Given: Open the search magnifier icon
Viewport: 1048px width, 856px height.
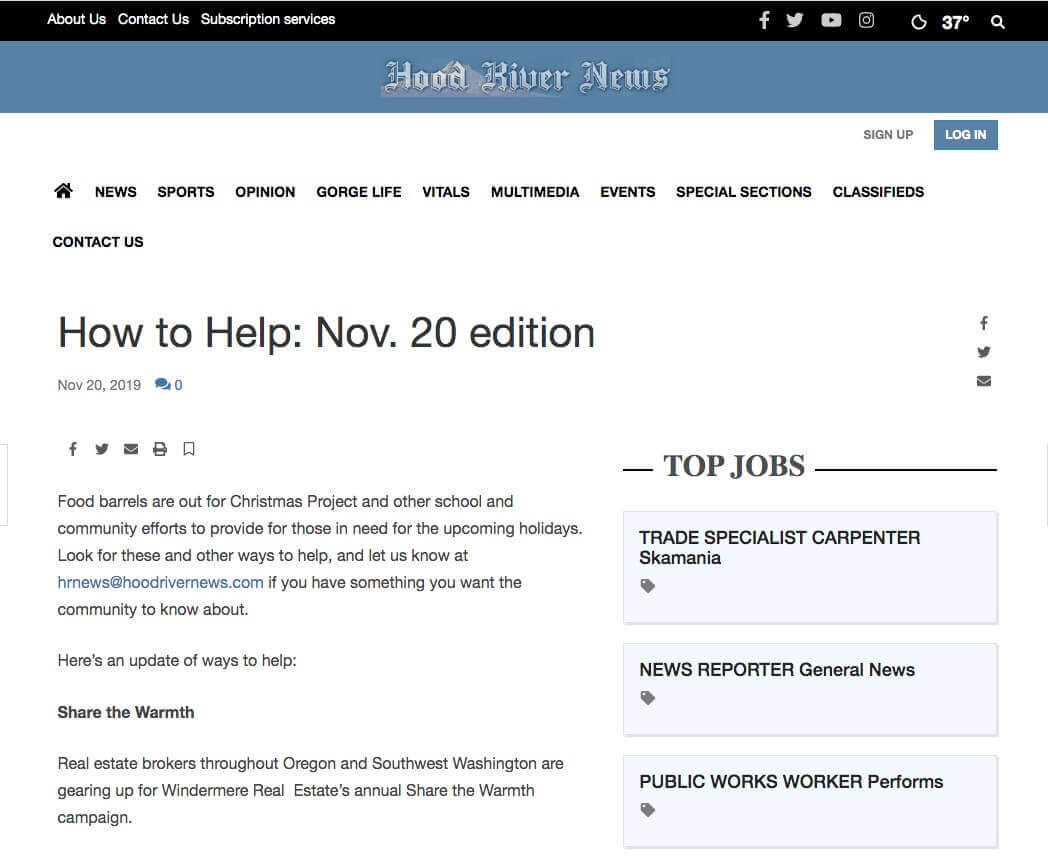Looking at the screenshot, I should (997, 22).
